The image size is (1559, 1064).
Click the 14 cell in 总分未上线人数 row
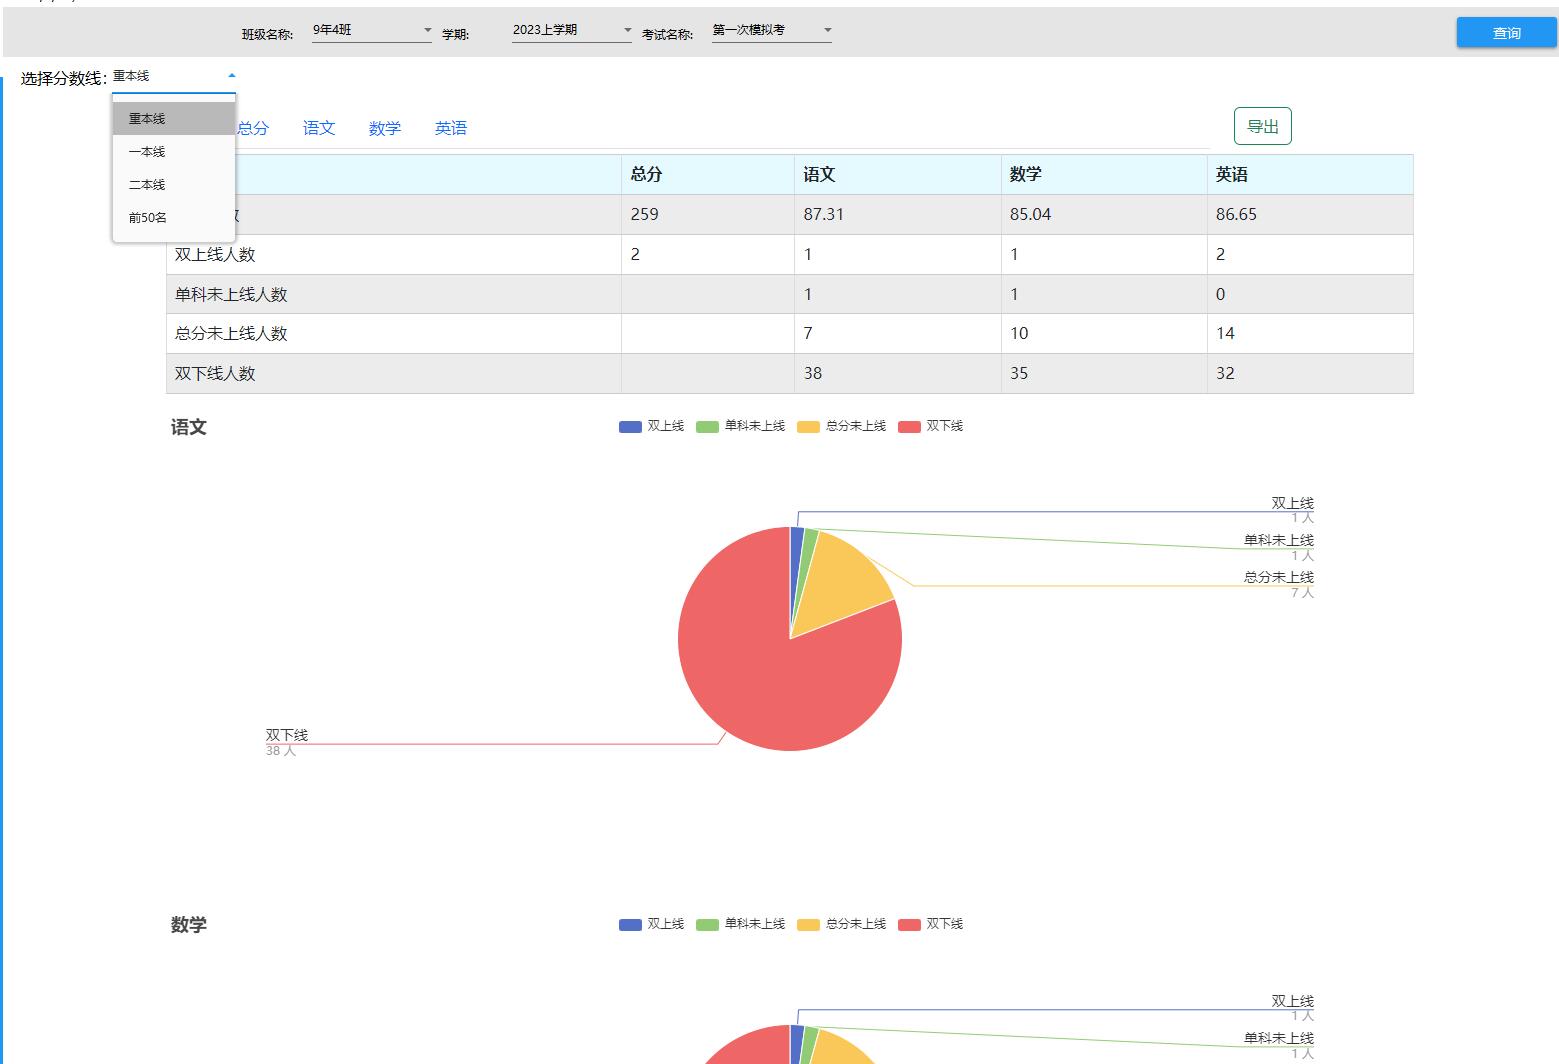click(x=1310, y=333)
